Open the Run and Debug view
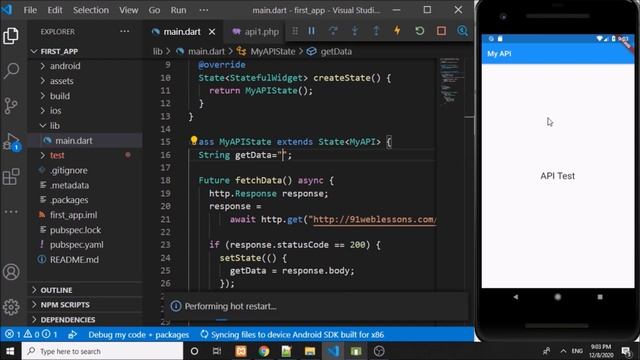Viewport: 640px width, 360px height. tap(11, 141)
